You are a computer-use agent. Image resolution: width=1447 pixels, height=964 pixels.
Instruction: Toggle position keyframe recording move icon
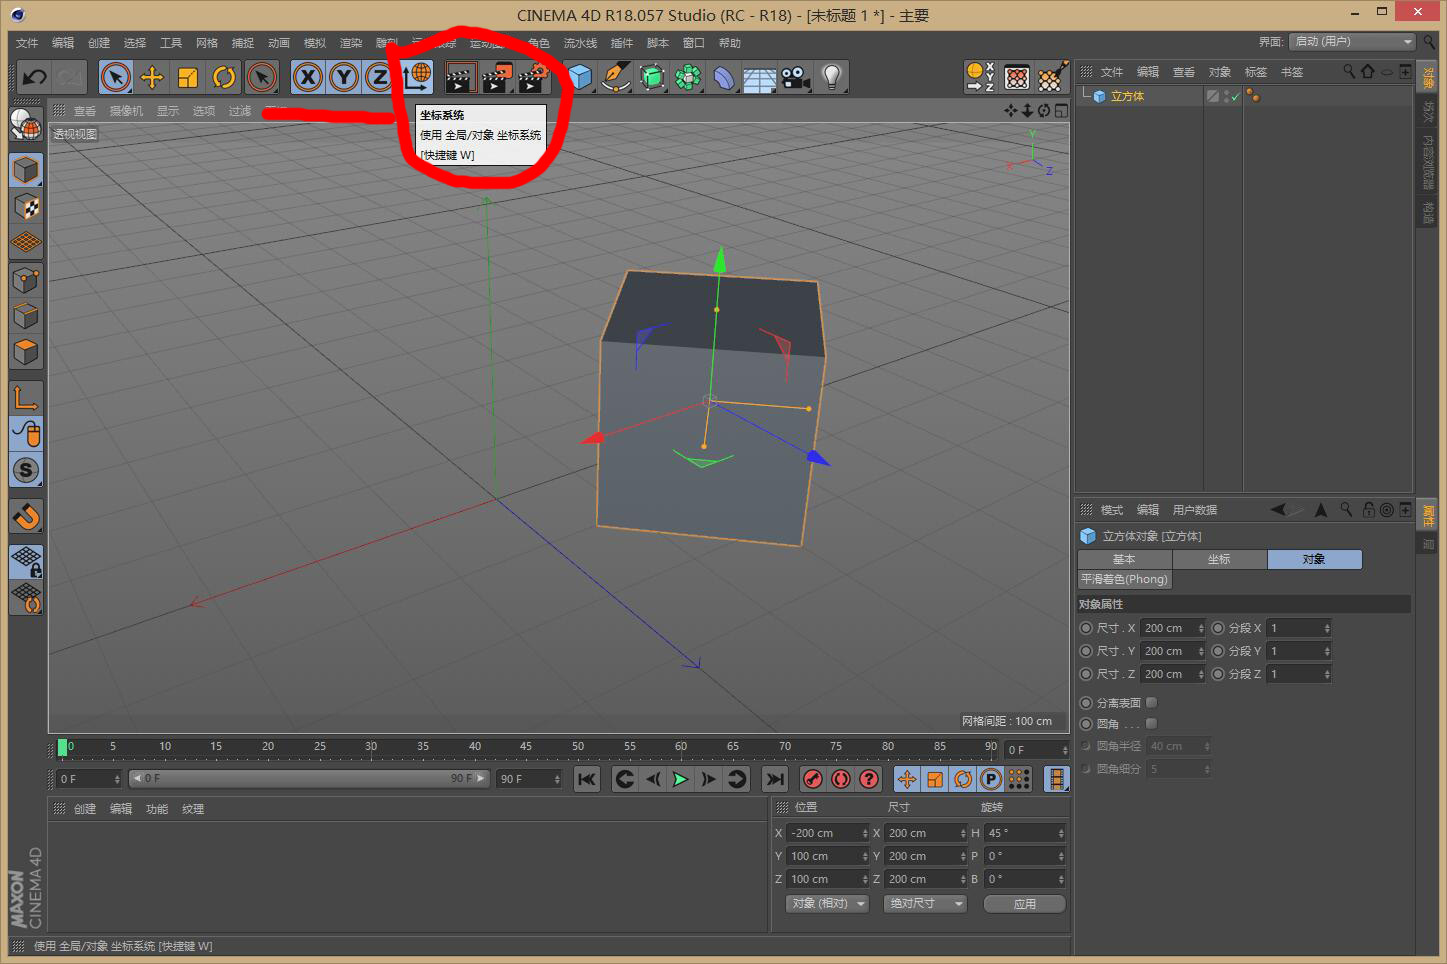pyautogui.click(x=907, y=779)
